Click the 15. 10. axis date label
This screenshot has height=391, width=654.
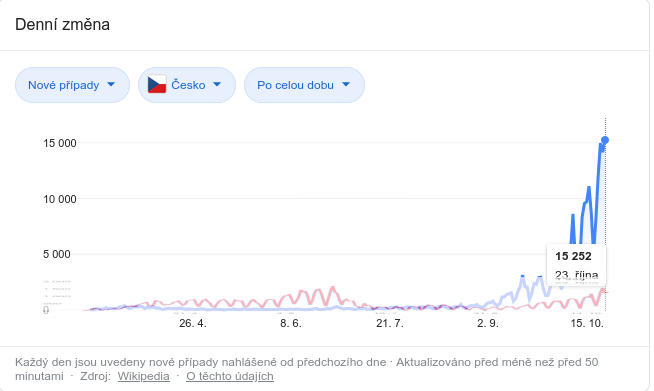tap(587, 323)
